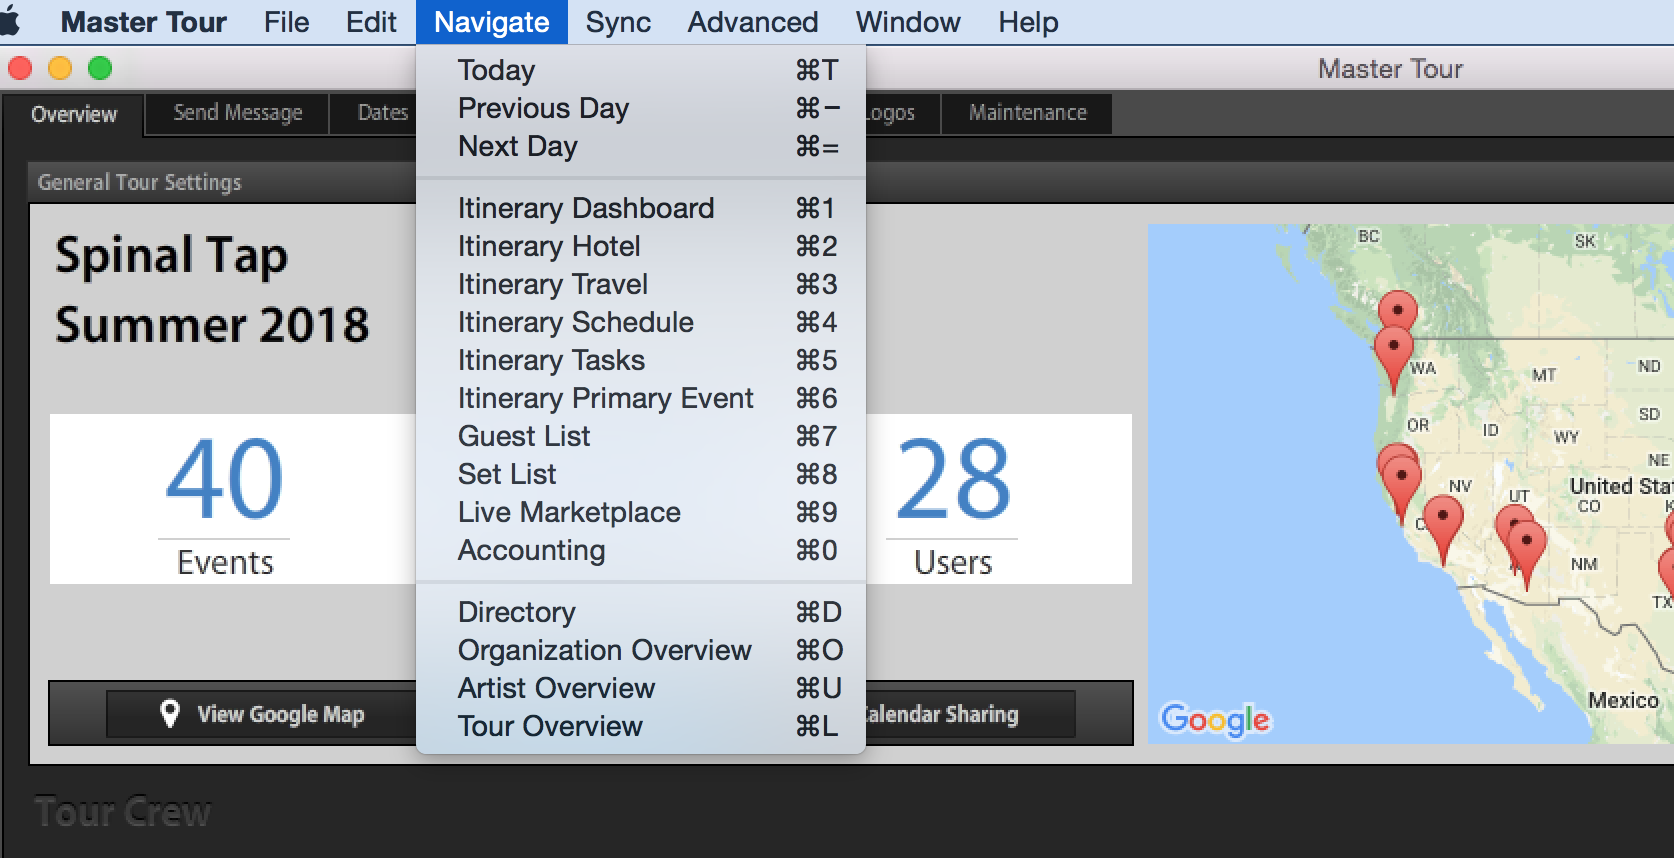
Task: Click the map pin icon on View Google Map
Action: click(170, 713)
